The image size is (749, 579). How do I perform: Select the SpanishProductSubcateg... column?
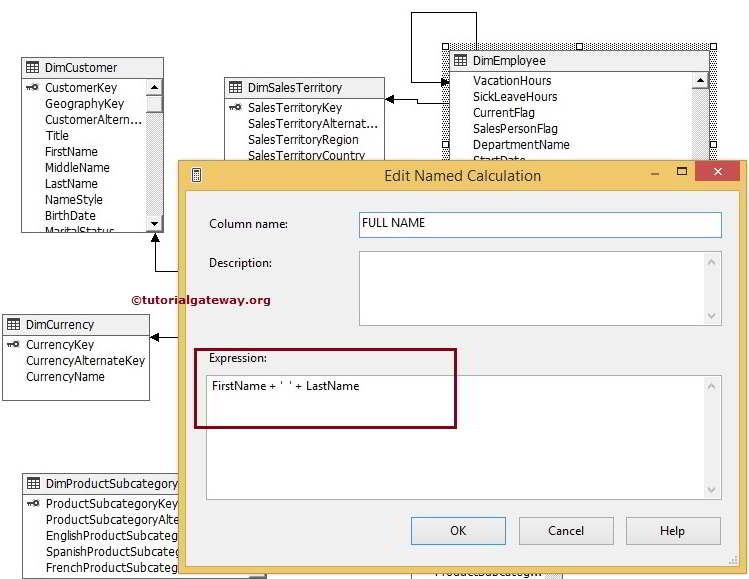pyautogui.click(x=112, y=551)
